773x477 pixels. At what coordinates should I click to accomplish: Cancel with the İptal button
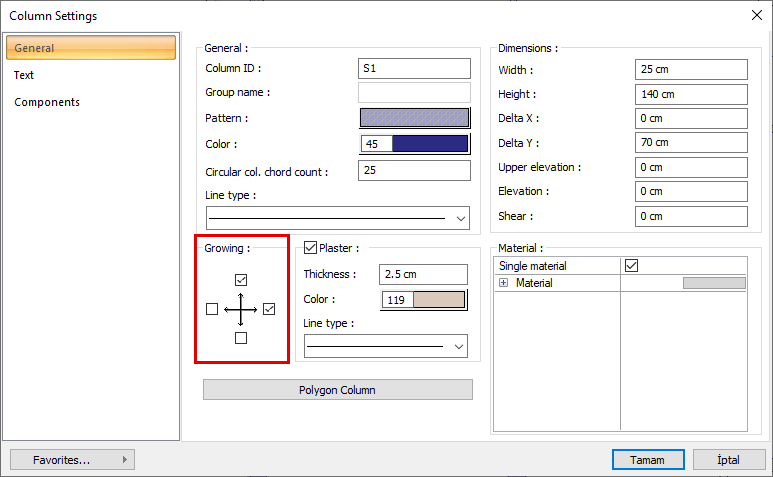(x=728, y=460)
